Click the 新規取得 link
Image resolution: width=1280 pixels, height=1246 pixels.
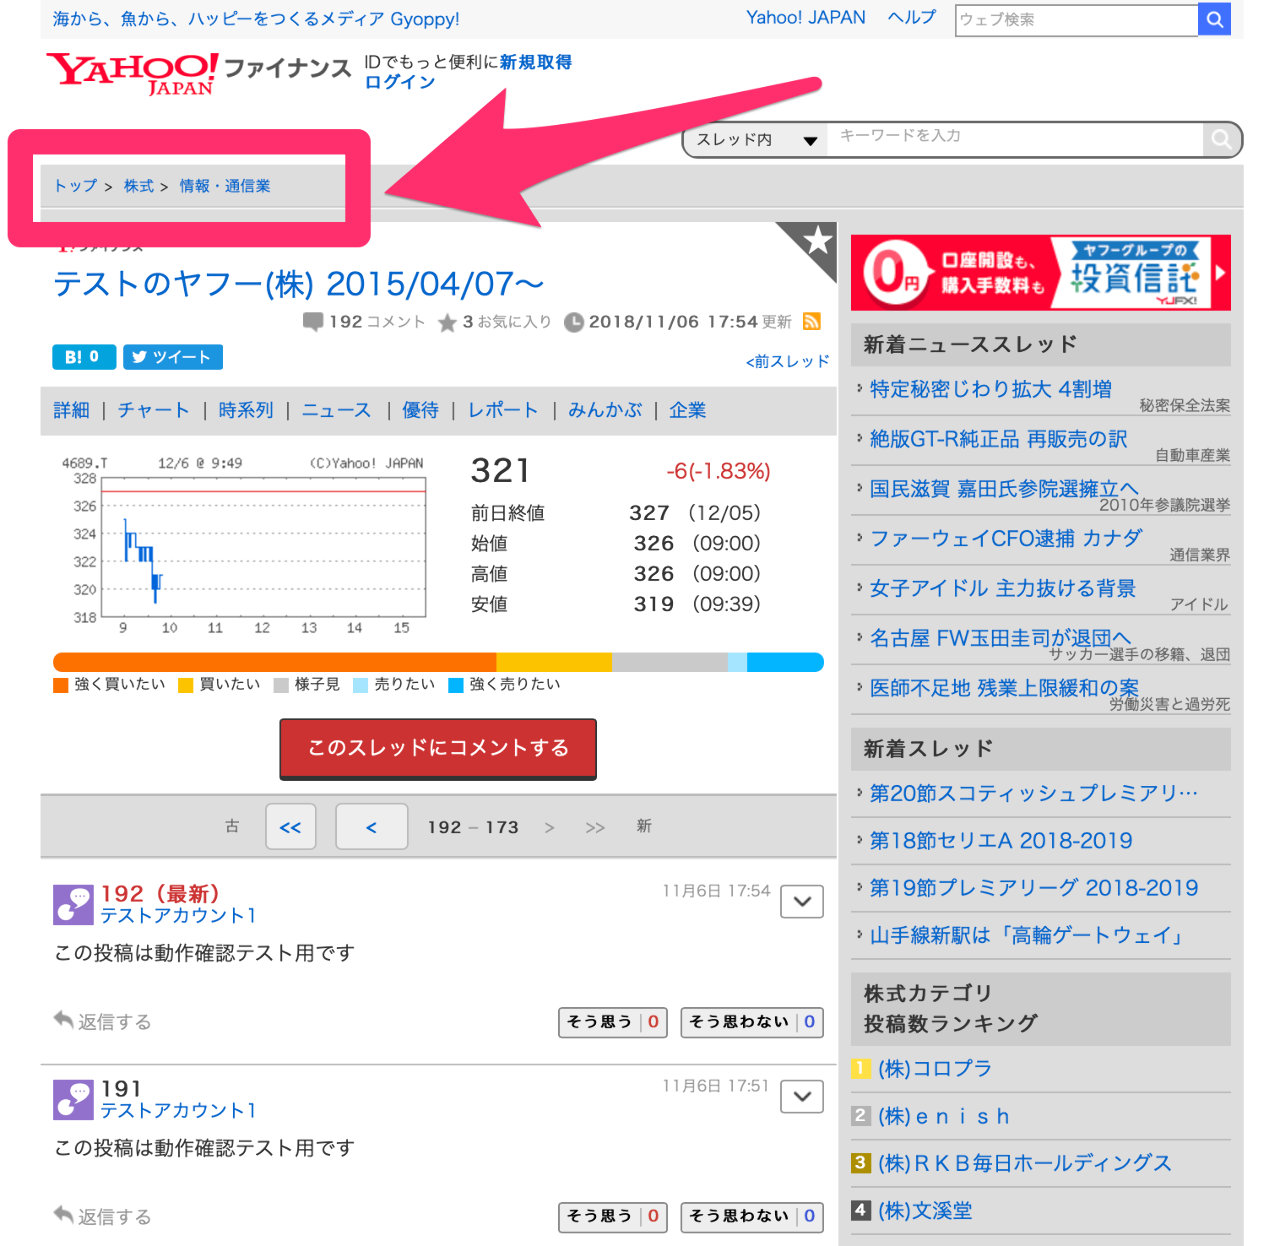click(536, 62)
